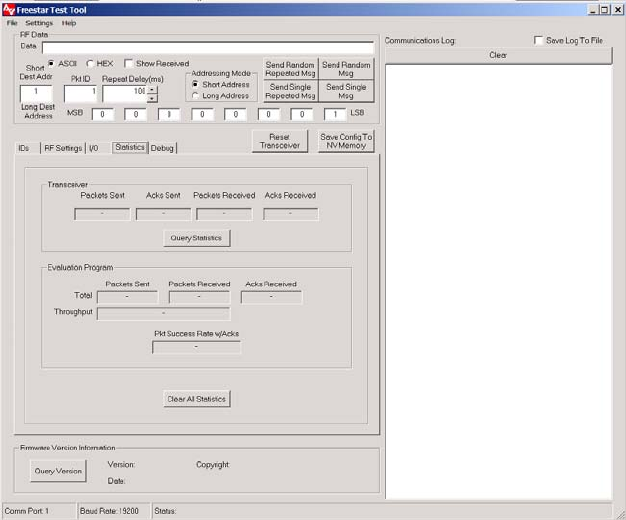Enable the Show Received checkbox
The image size is (626, 520).
point(129,64)
